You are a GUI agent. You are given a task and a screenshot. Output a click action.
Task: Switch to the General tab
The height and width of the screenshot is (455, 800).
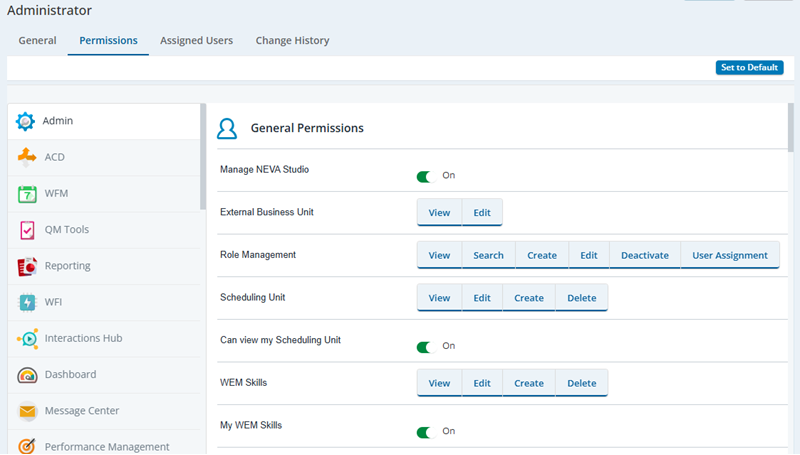coord(37,41)
